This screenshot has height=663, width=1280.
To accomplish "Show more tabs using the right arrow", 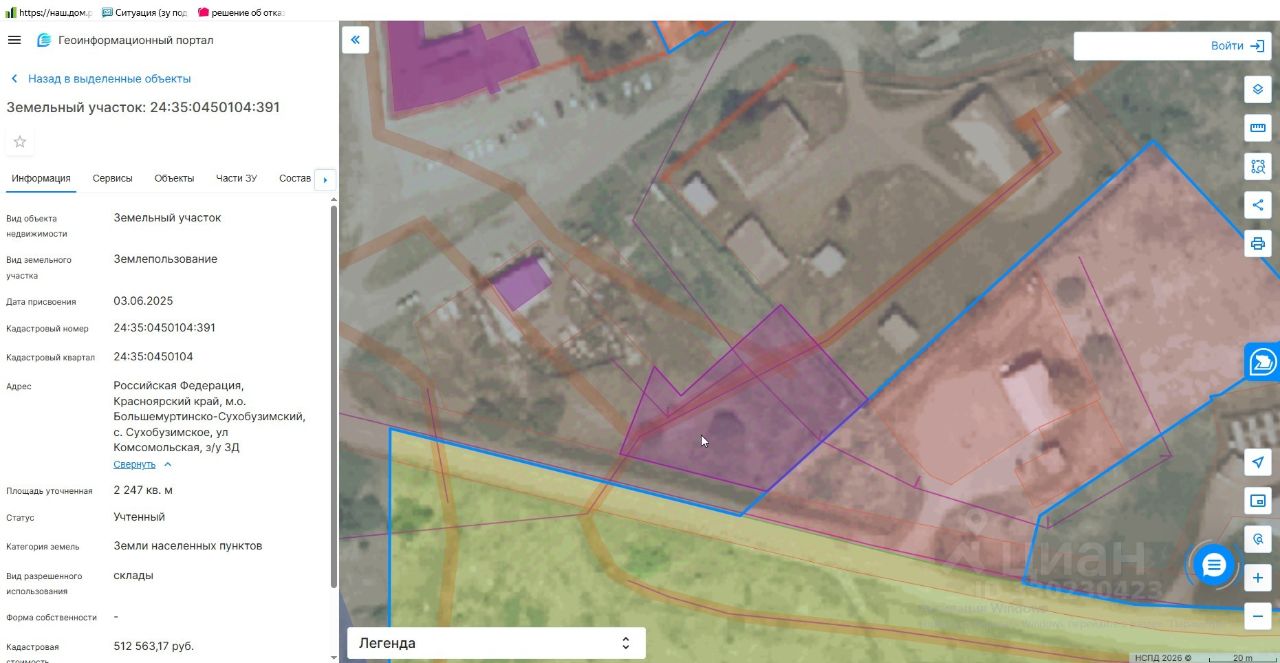I will click(324, 179).
